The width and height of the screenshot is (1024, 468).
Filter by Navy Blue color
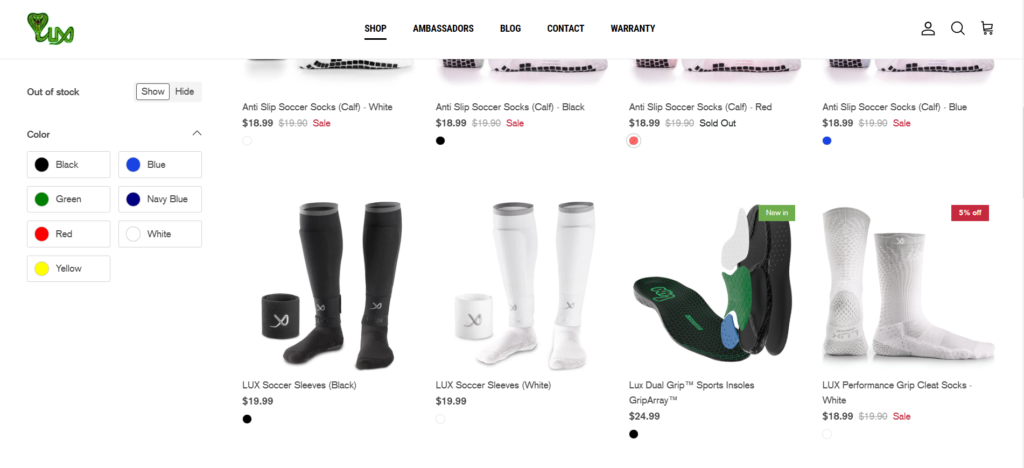coord(160,199)
